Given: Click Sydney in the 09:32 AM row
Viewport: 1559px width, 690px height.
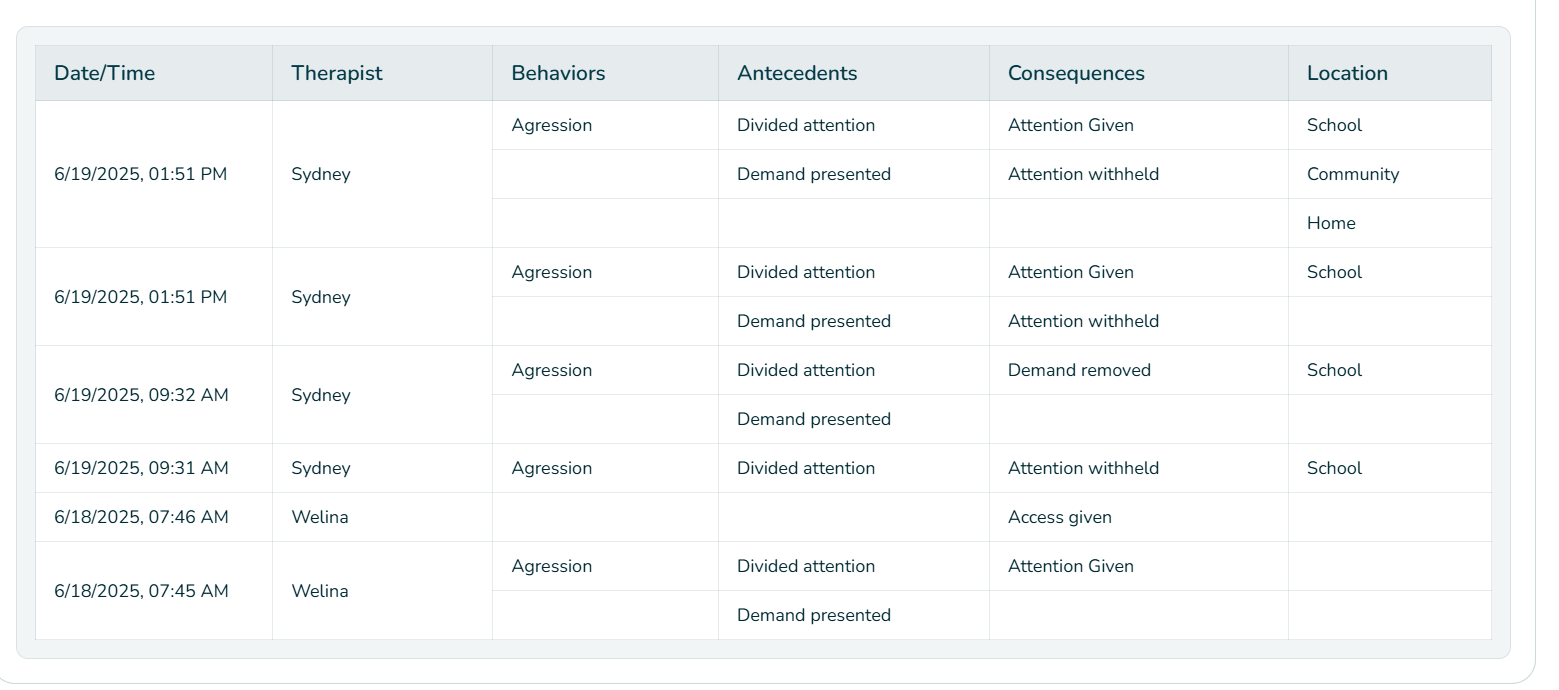Looking at the screenshot, I should 321,395.
